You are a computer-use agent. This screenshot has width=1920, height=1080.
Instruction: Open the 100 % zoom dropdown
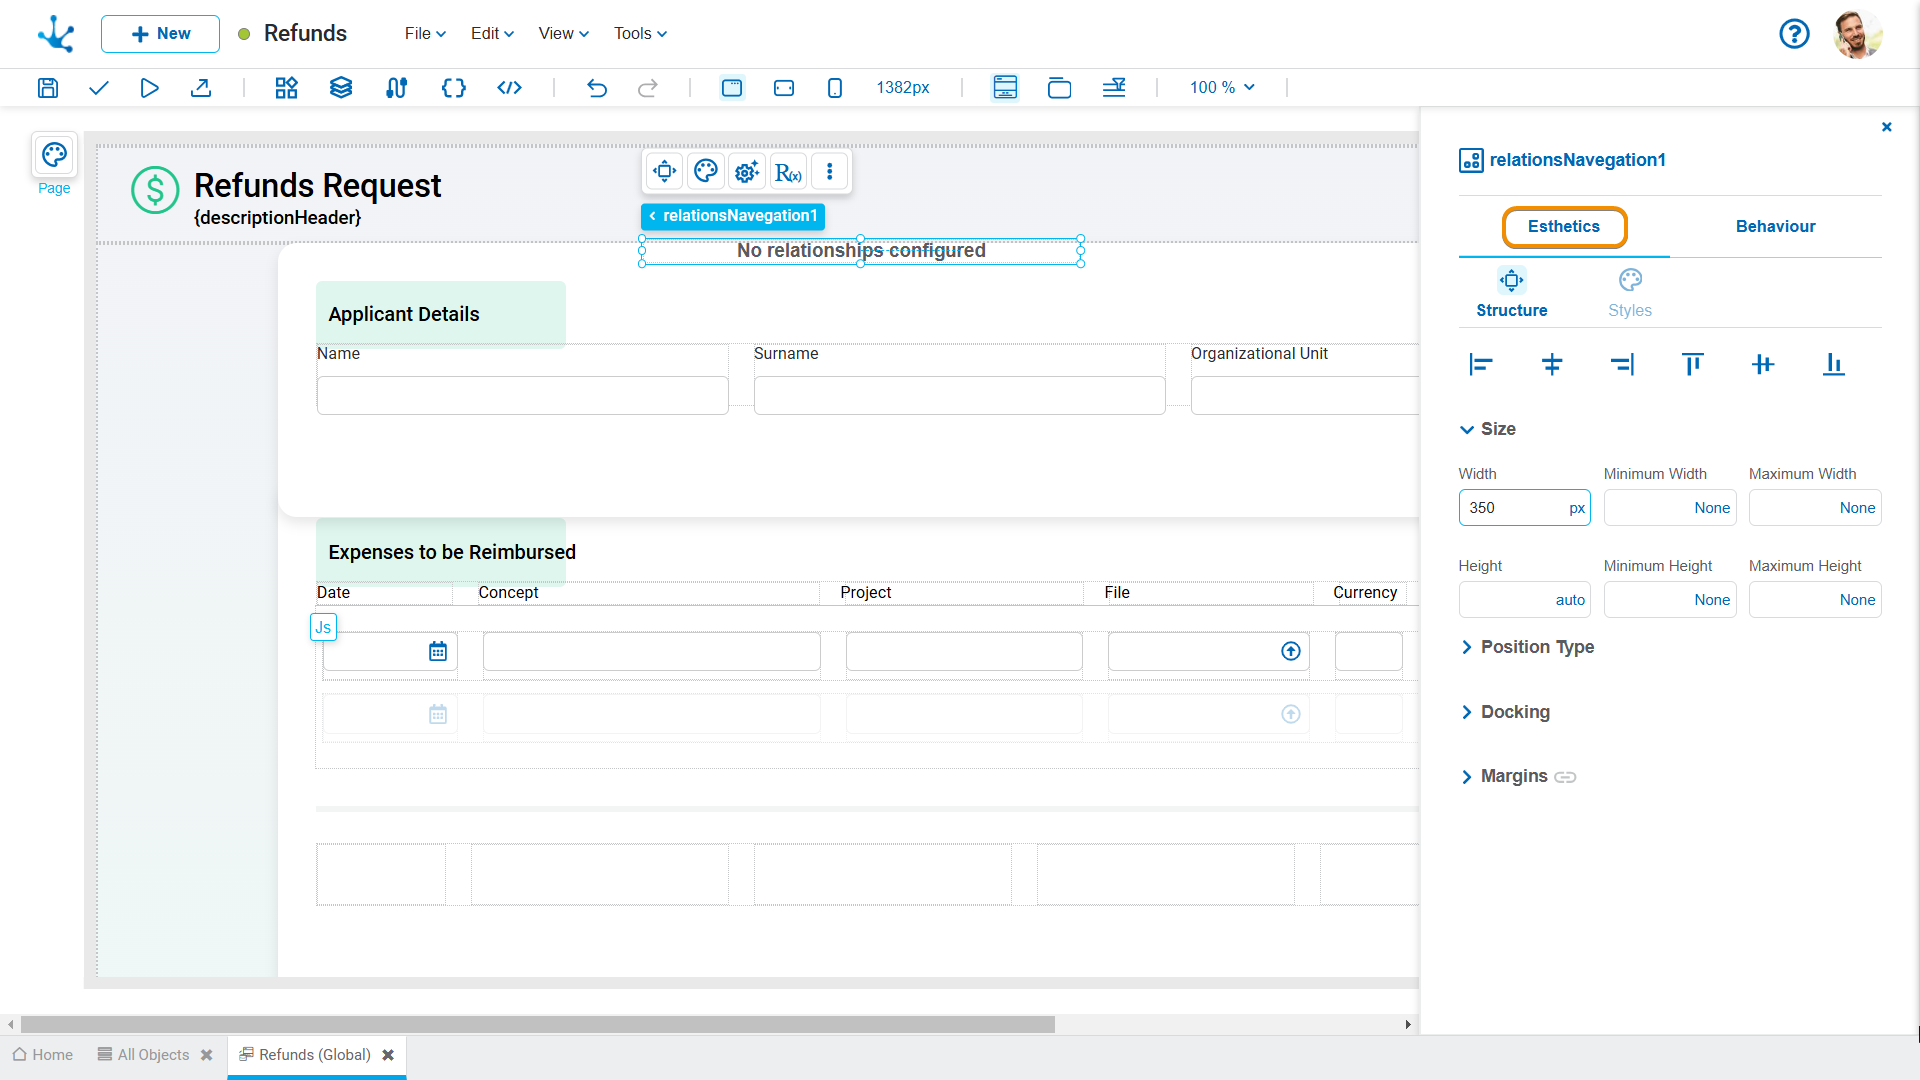[x=1221, y=88]
